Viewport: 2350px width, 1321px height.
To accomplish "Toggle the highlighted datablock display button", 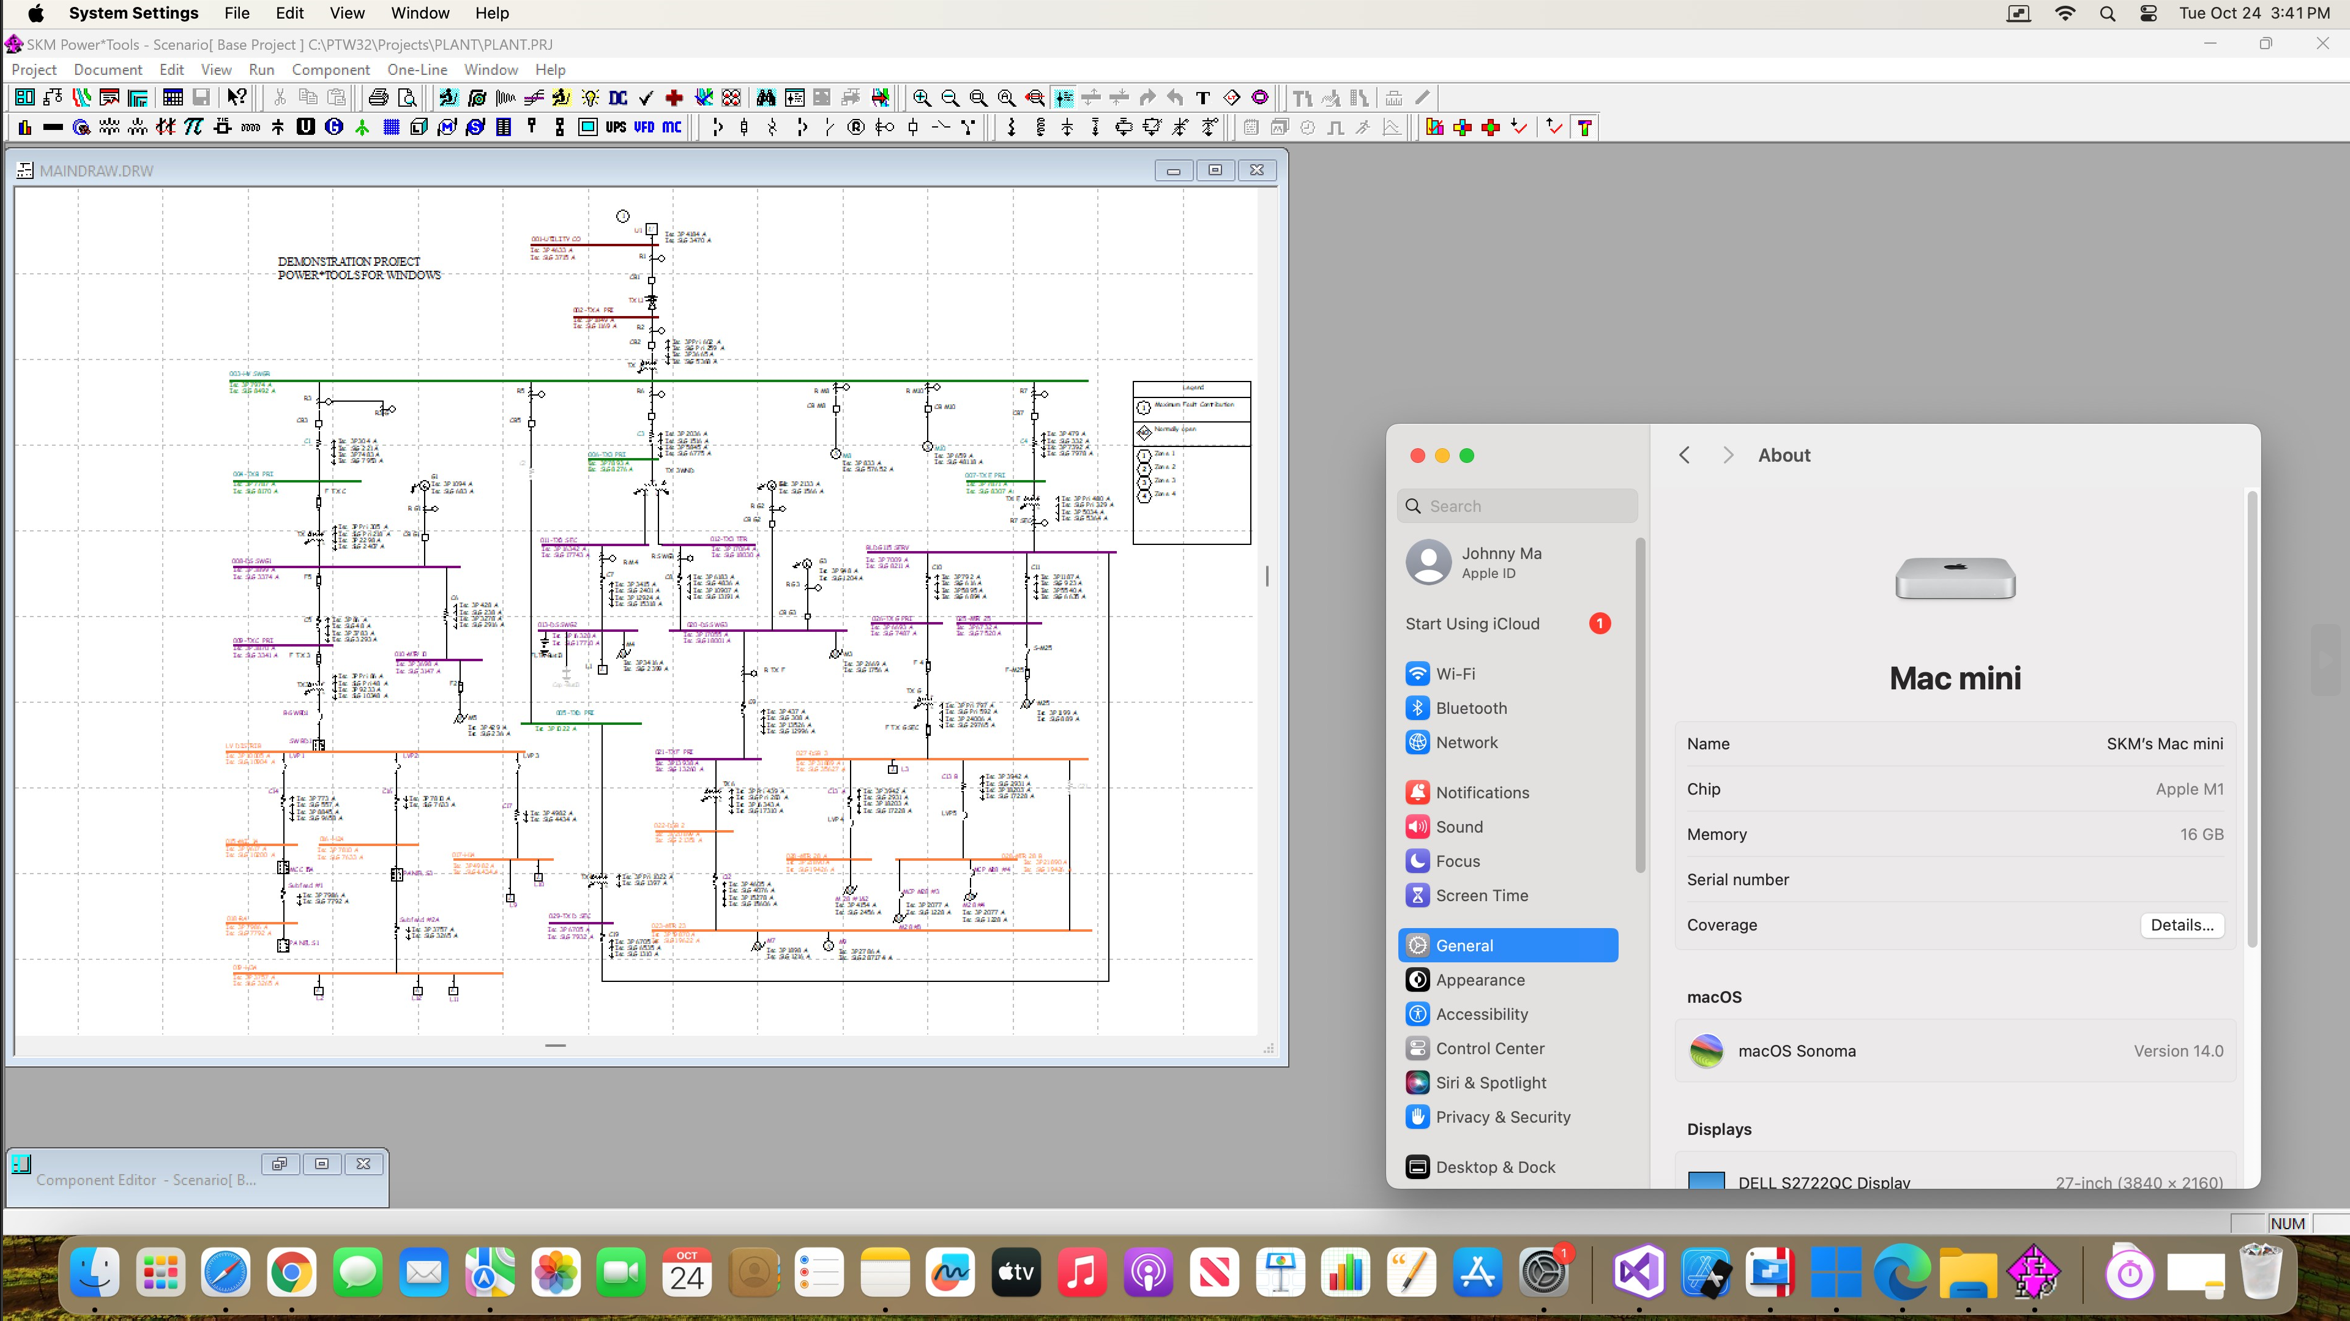I will [x=1064, y=98].
